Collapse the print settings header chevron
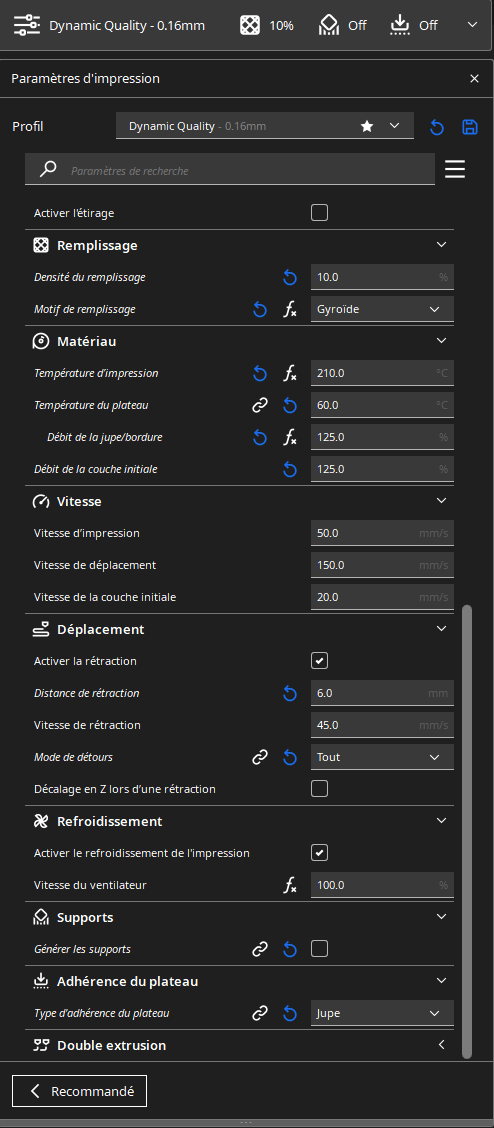Image resolution: width=494 pixels, height=1128 pixels. (x=472, y=24)
